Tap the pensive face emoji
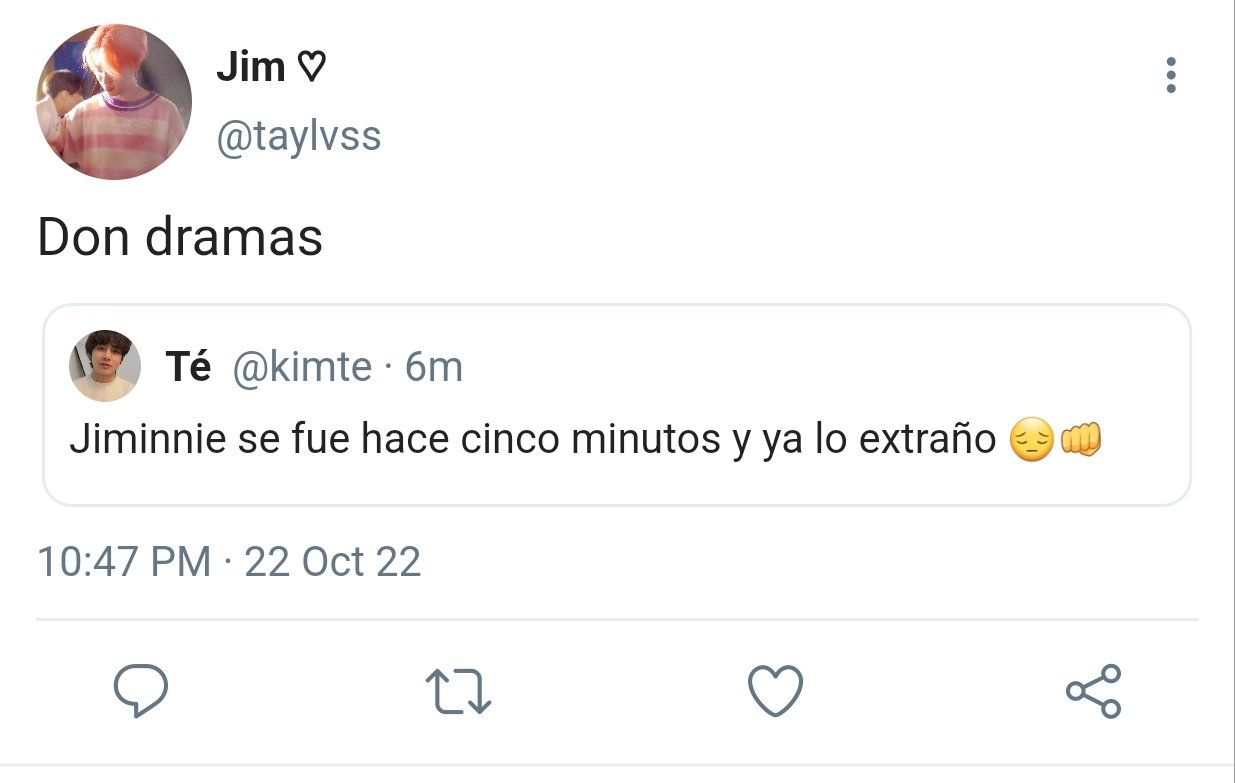Viewport: 1235px width, 783px height. [x=1032, y=441]
